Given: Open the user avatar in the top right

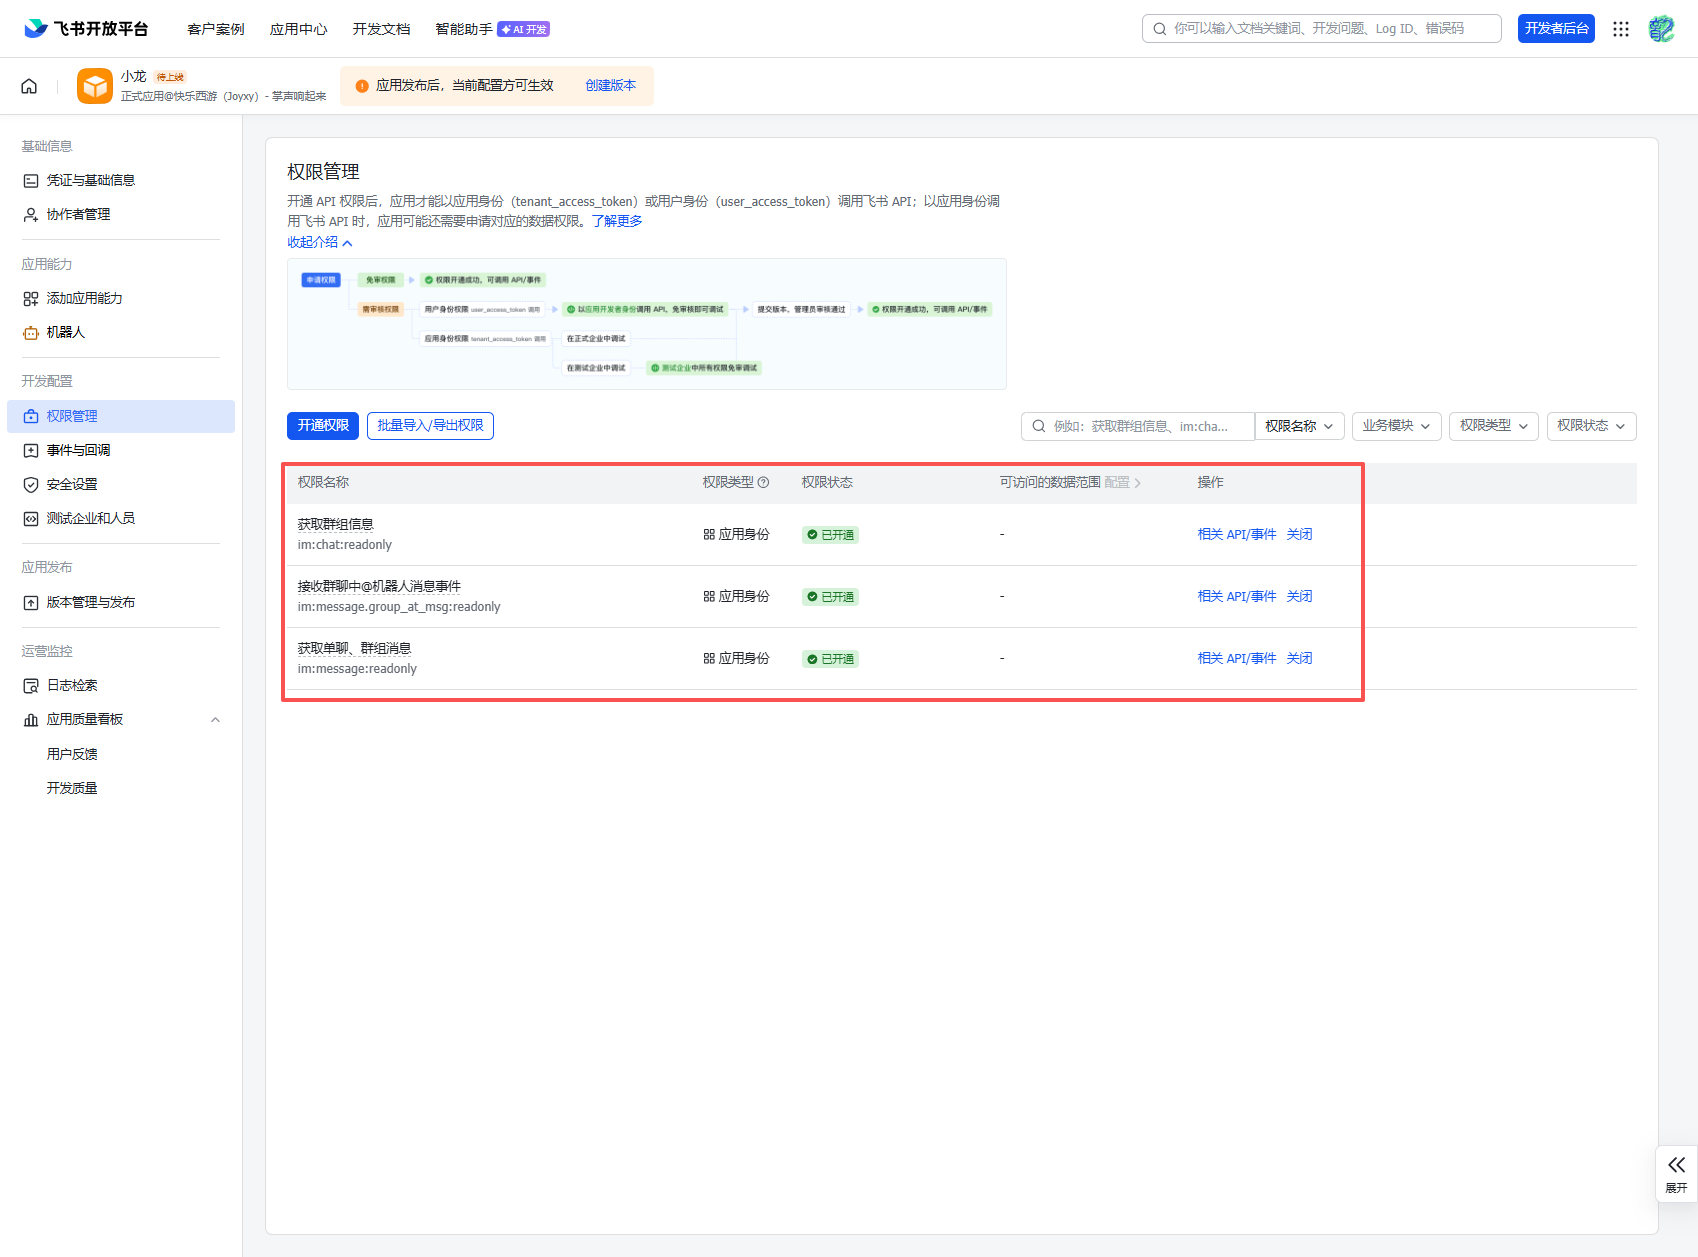Looking at the screenshot, I should point(1662,29).
